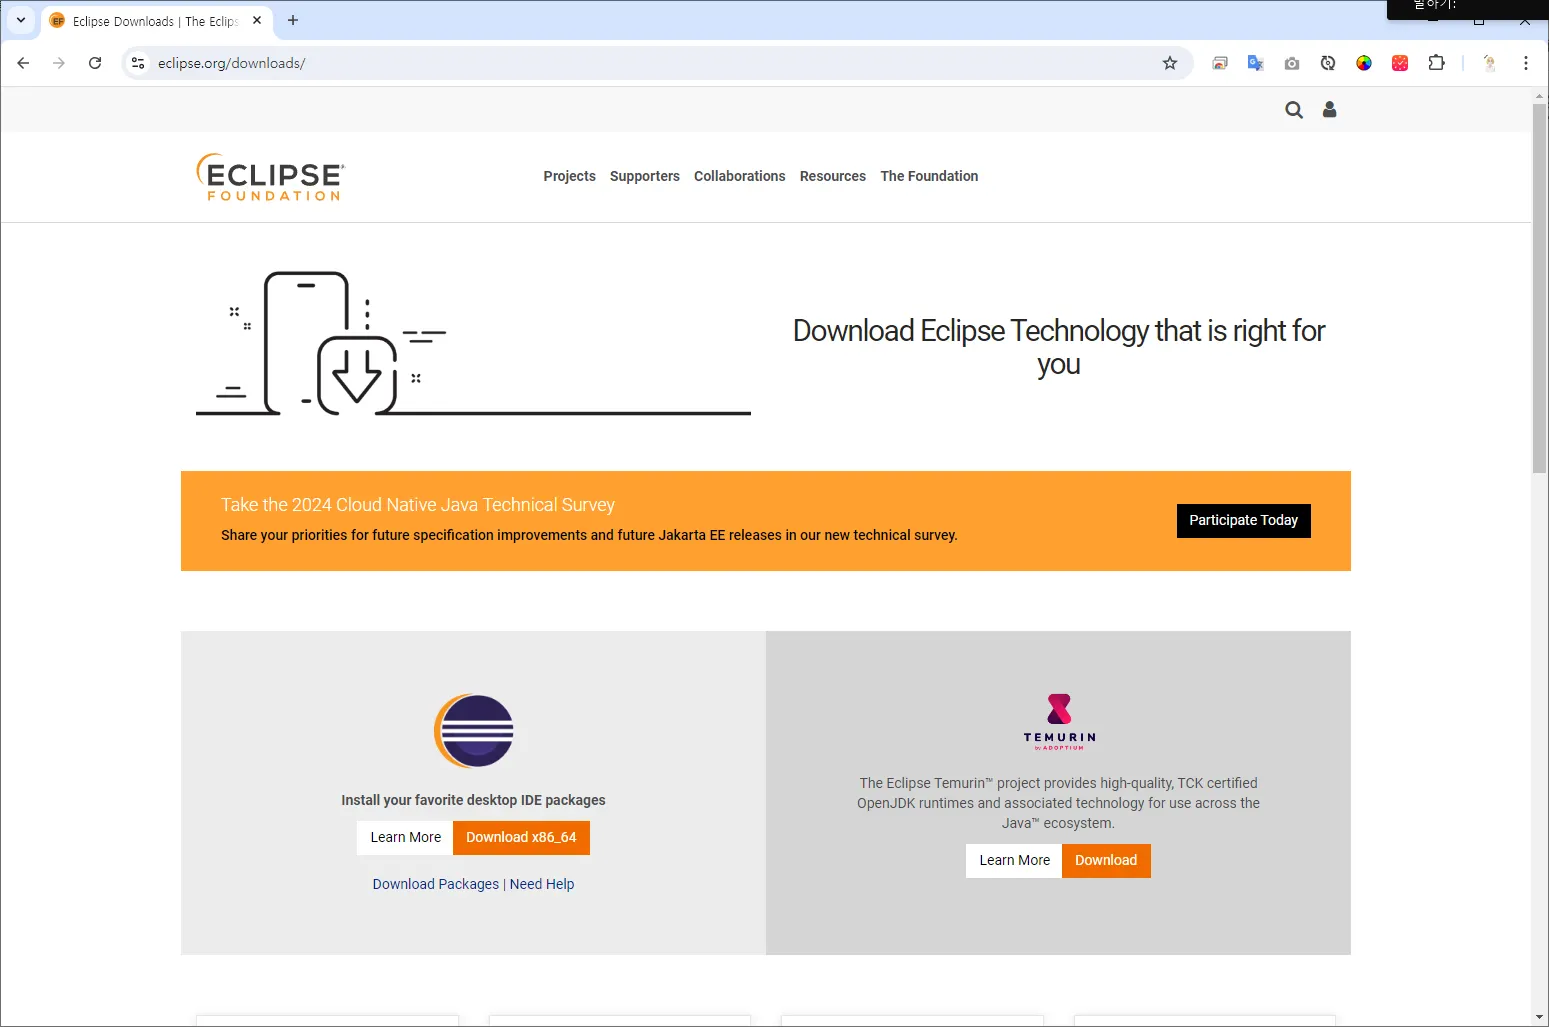Open the tab search dropdown chevron
The width and height of the screenshot is (1549, 1027).
click(21, 20)
